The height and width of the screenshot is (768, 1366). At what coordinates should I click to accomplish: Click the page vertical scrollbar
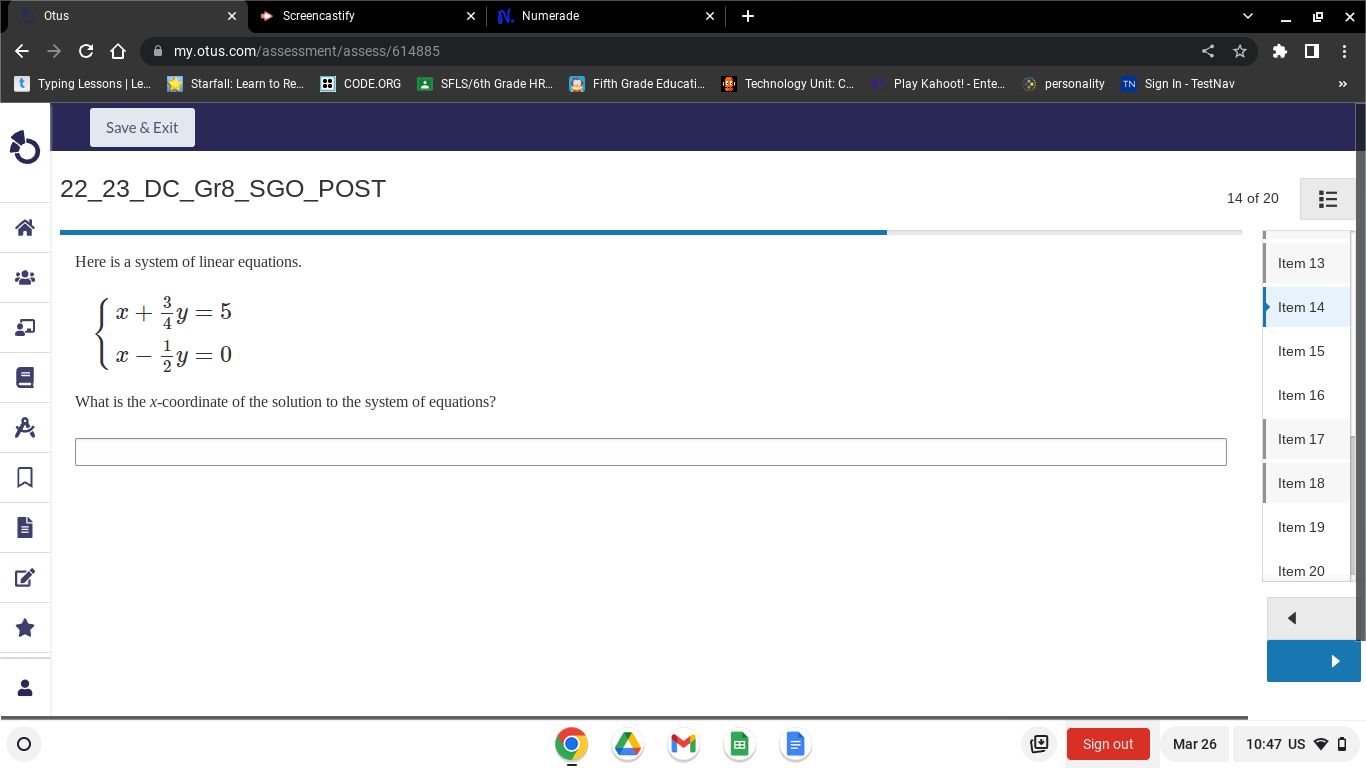point(1361,370)
